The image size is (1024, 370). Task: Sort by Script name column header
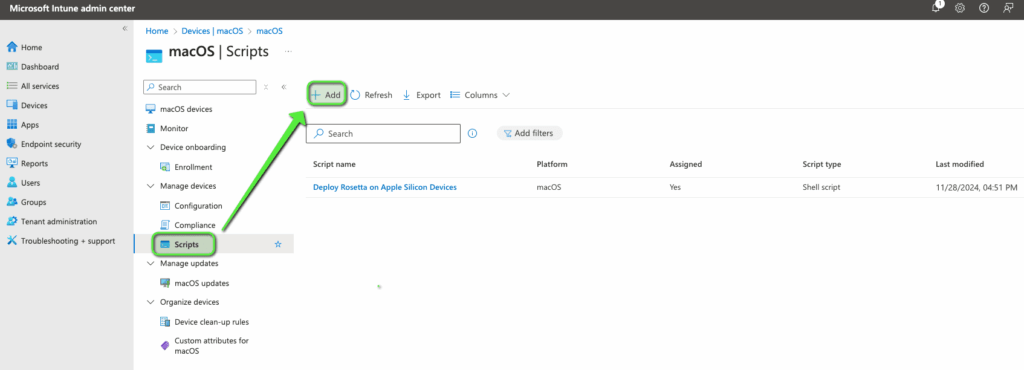tap(334, 164)
